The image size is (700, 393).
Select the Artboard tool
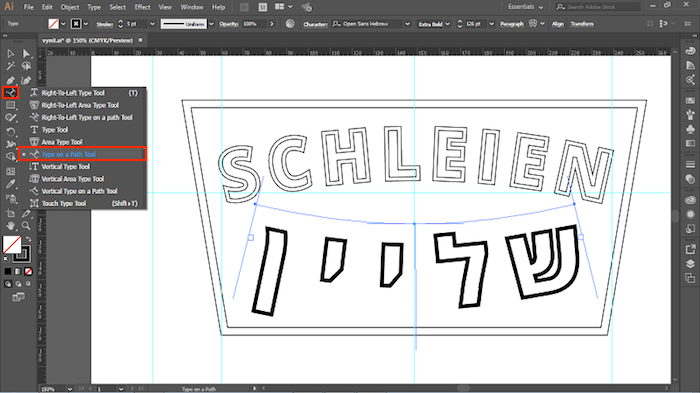10,213
